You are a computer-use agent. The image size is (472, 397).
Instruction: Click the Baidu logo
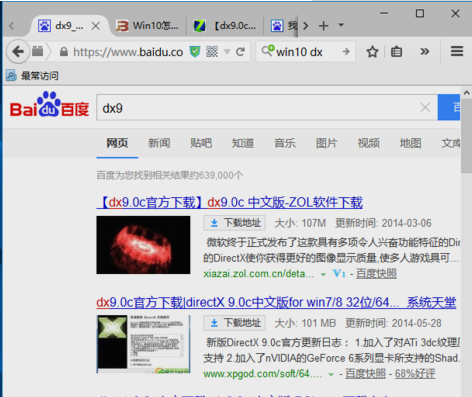(x=49, y=104)
